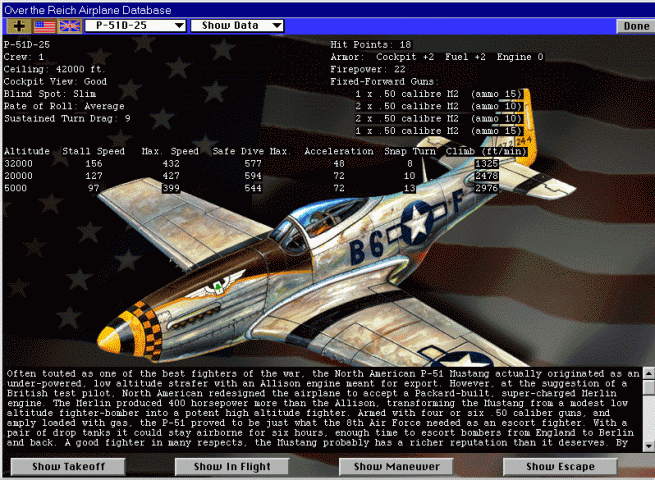This screenshot has height=480, width=655.
Task: Click the 'Firepower: 22' text
Action: pos(368,69)
